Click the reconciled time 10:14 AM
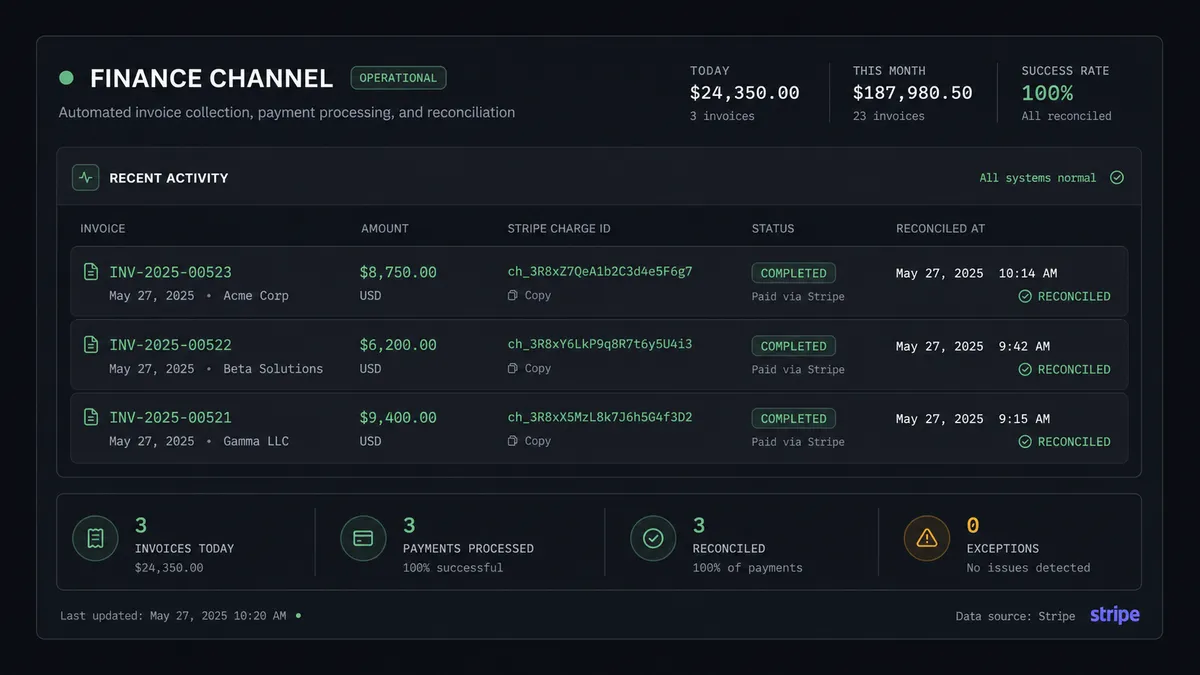Viewport: 1200px width, 675px height. pyautogui.click(x=1028, y=273)
